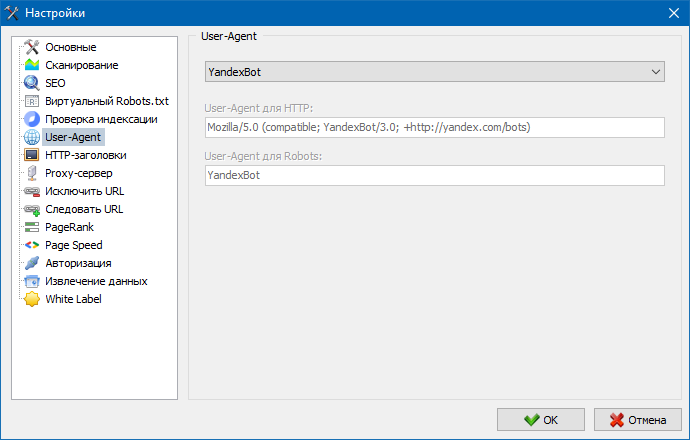Click the Проверка индексации icon
The image size is (690, 440).
pyautogui.click(x=32, y=119)
